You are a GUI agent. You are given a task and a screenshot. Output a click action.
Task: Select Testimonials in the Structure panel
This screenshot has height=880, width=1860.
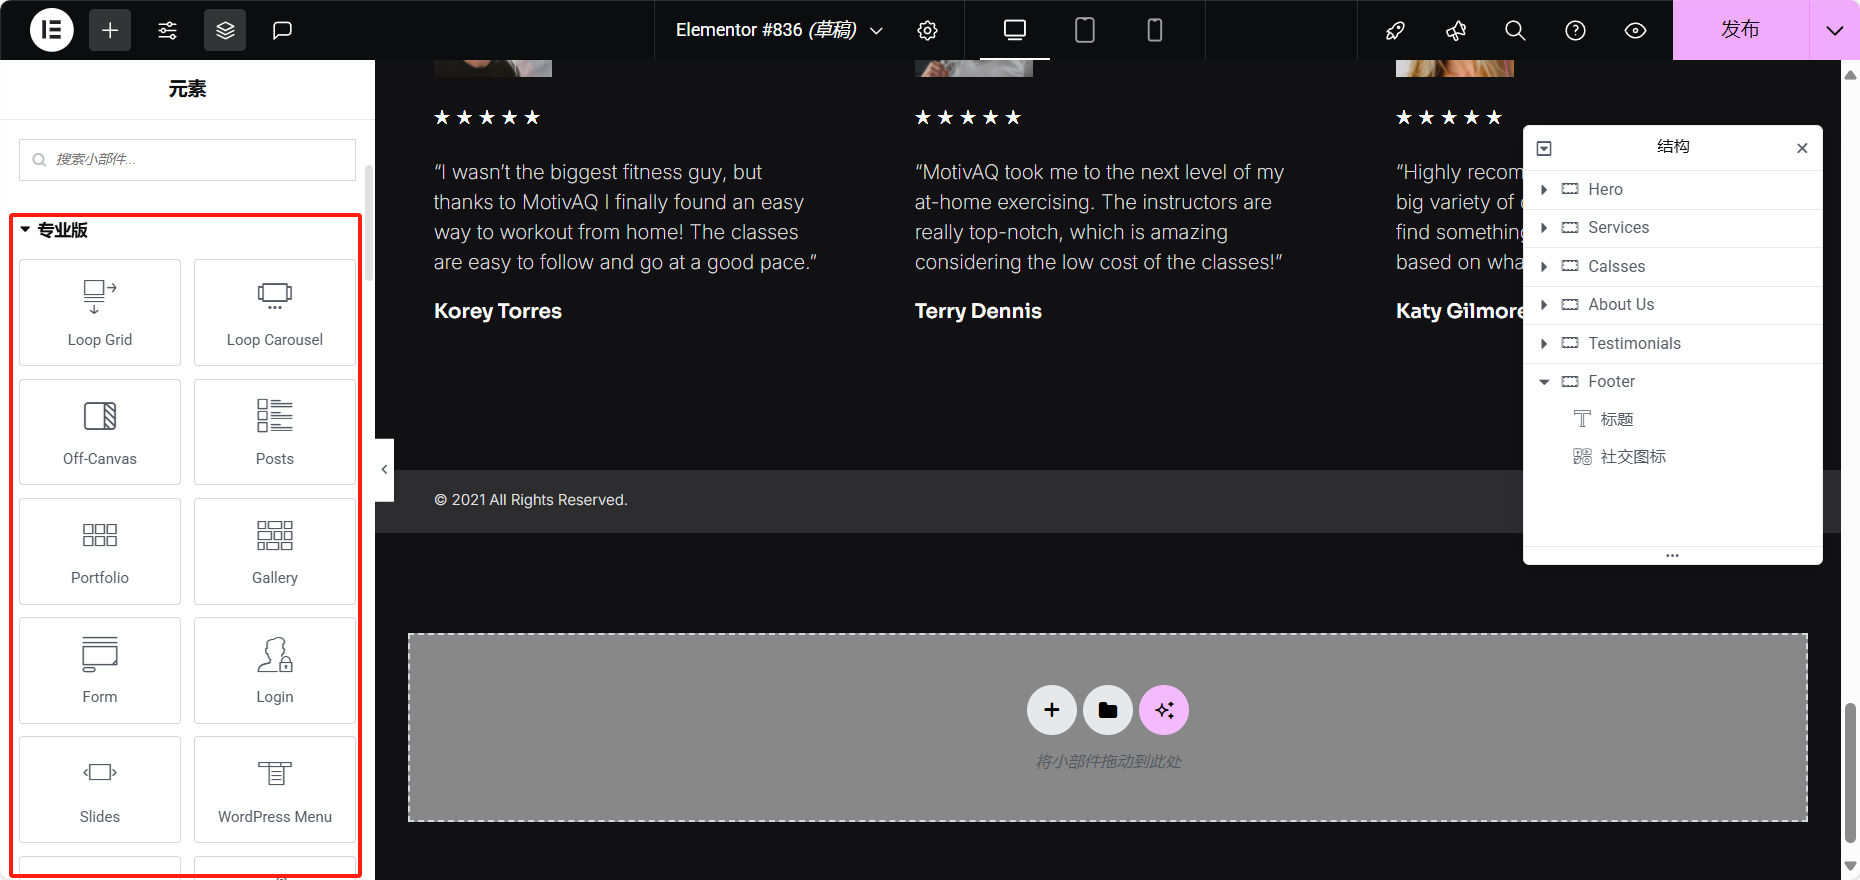1673,343
